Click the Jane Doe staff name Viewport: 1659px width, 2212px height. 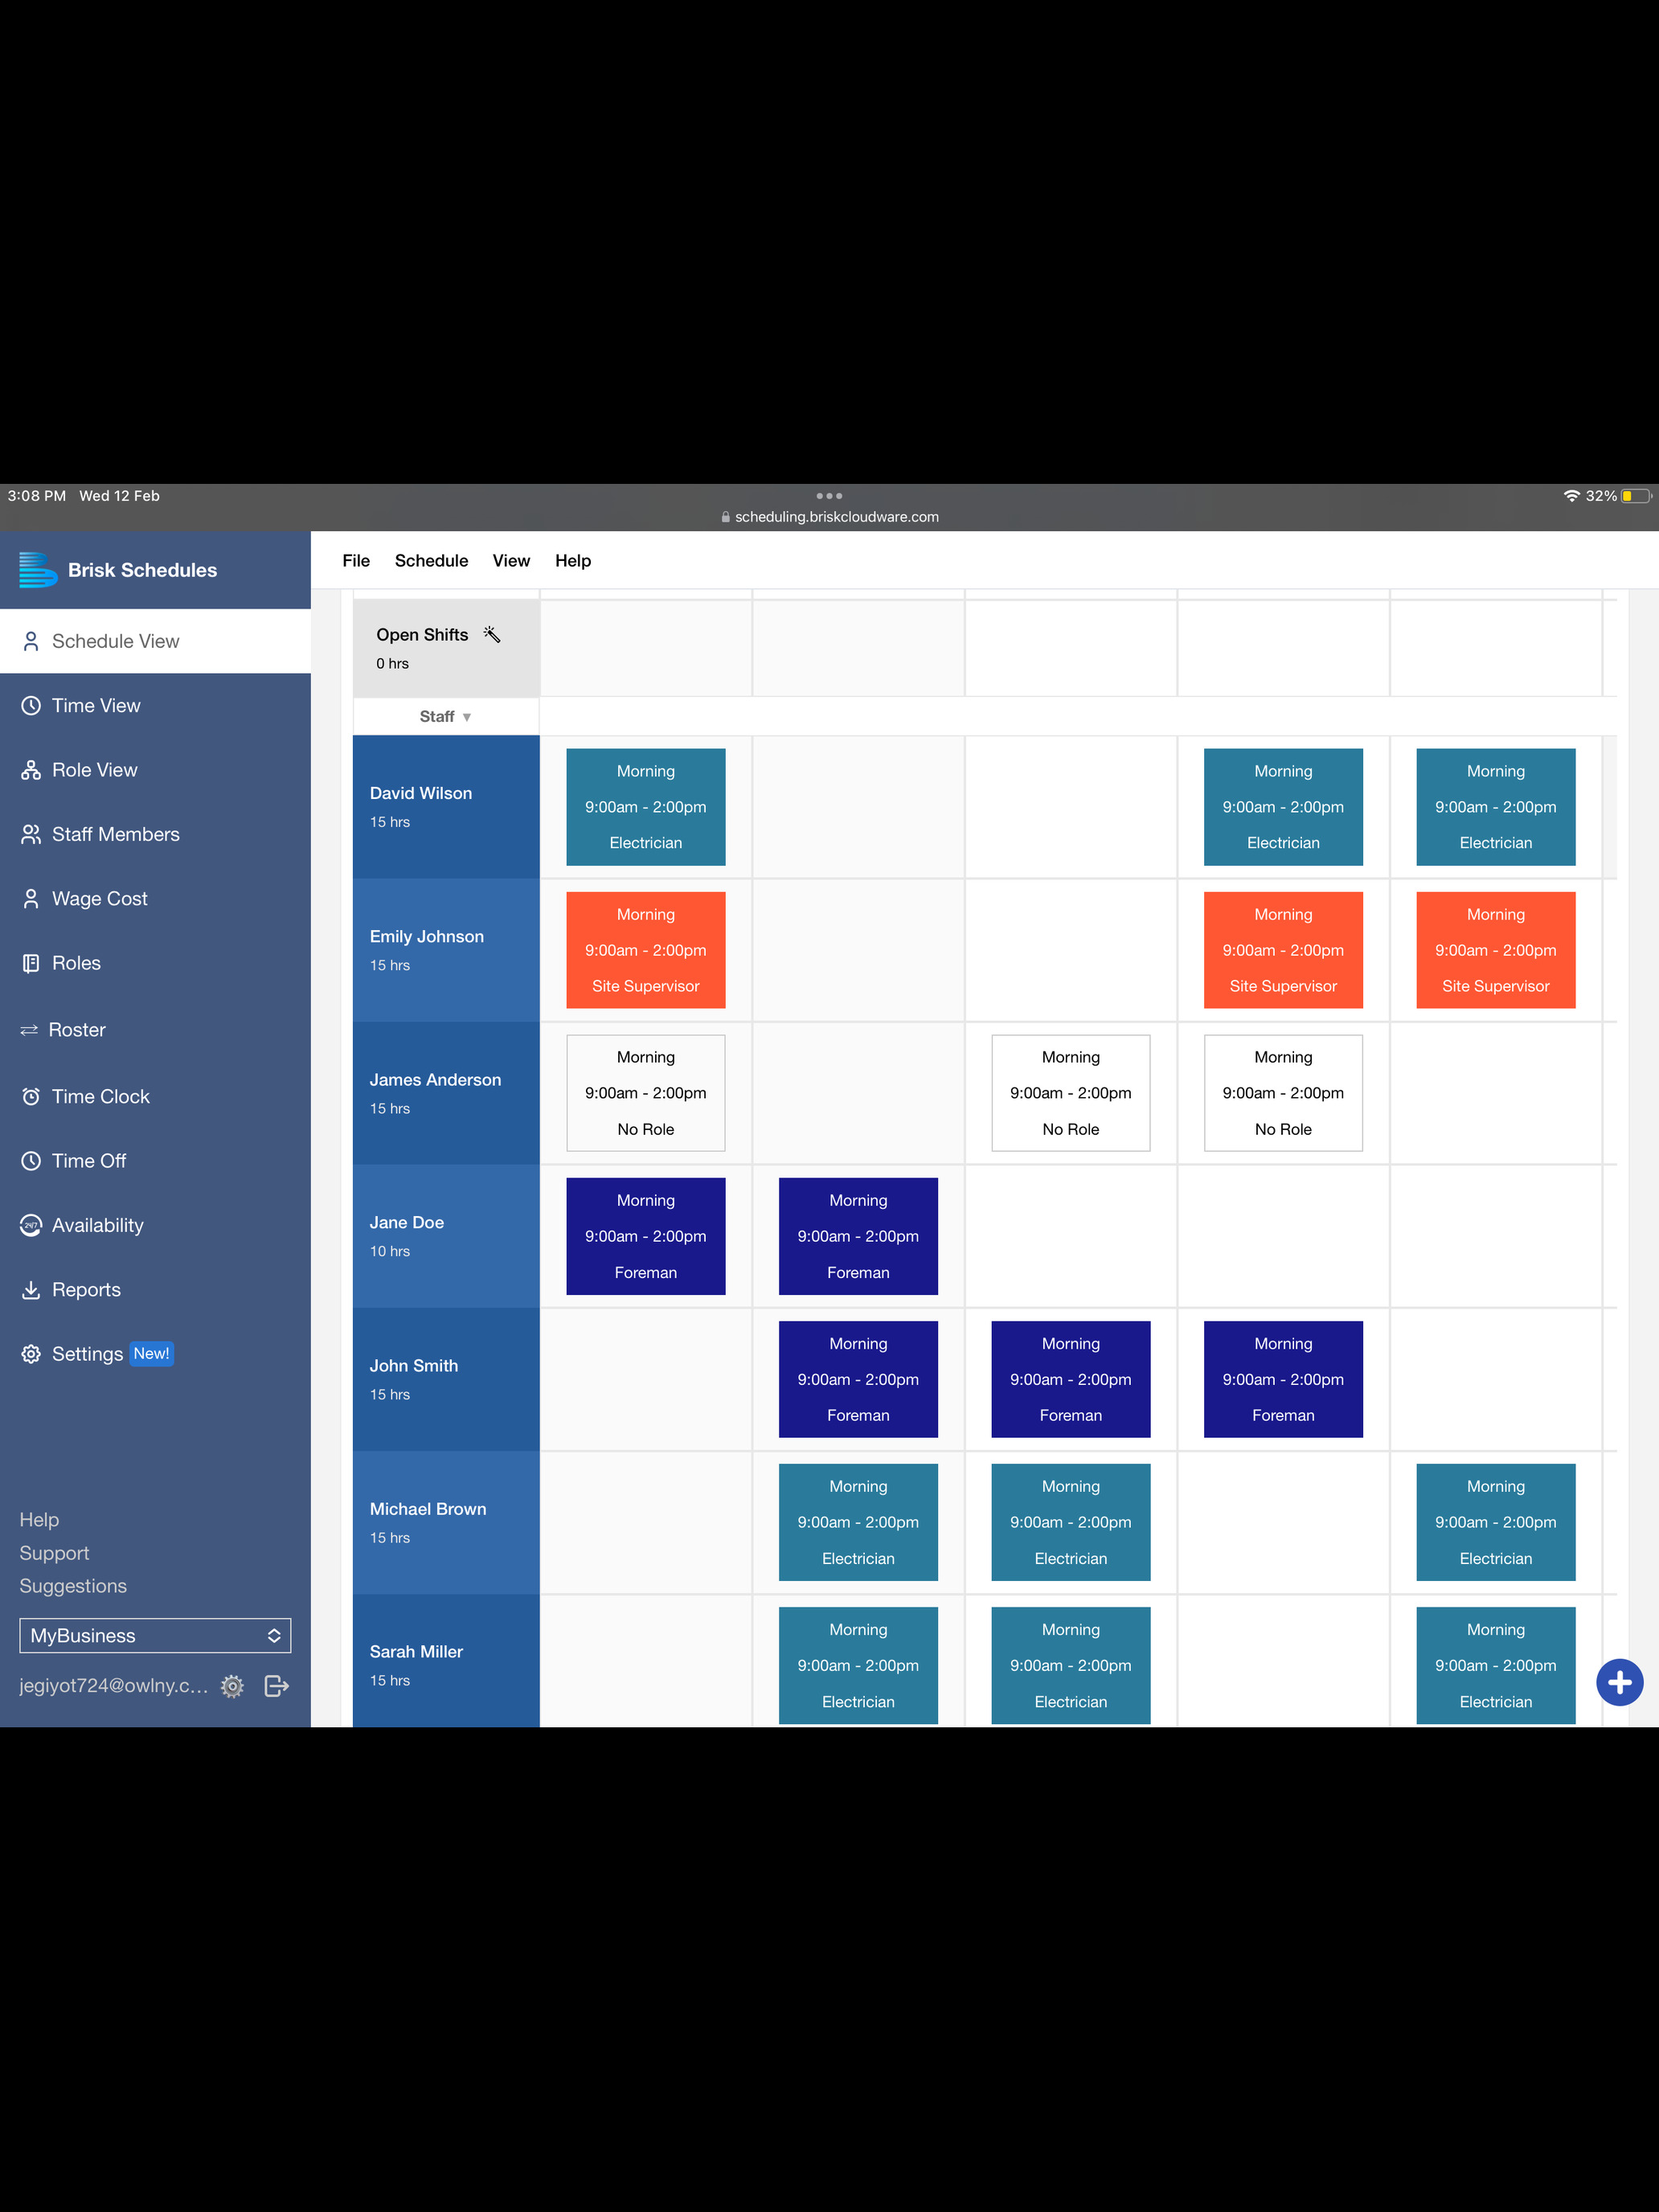[x=407, y=1222]
